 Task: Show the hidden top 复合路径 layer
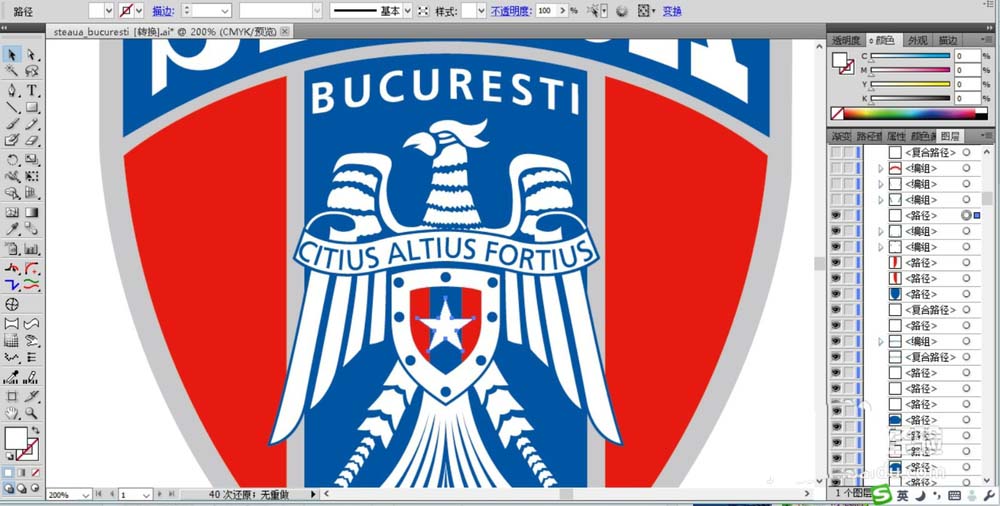(835, 153)
